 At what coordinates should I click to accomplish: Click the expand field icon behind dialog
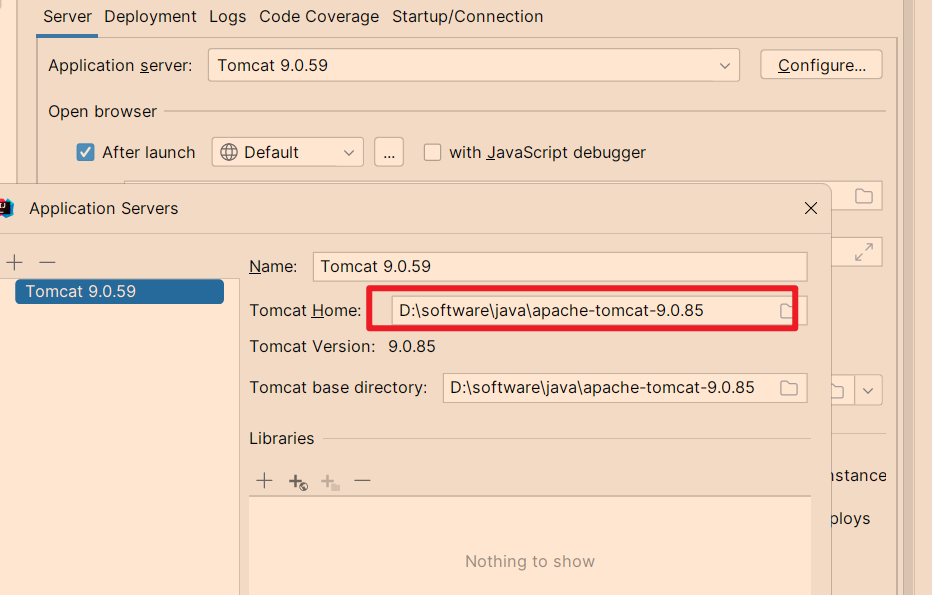click(x=864, y=252)
